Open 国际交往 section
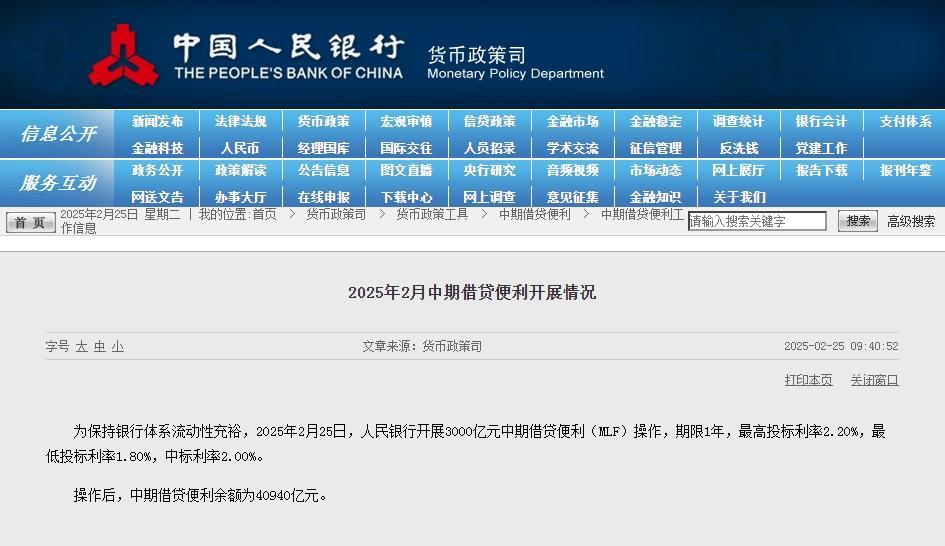 406,148
